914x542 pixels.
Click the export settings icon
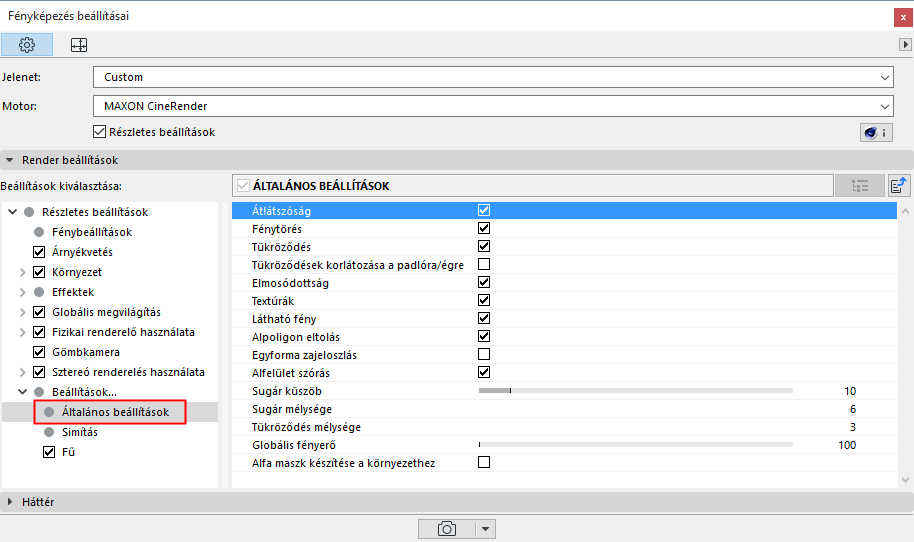(898, 186)
